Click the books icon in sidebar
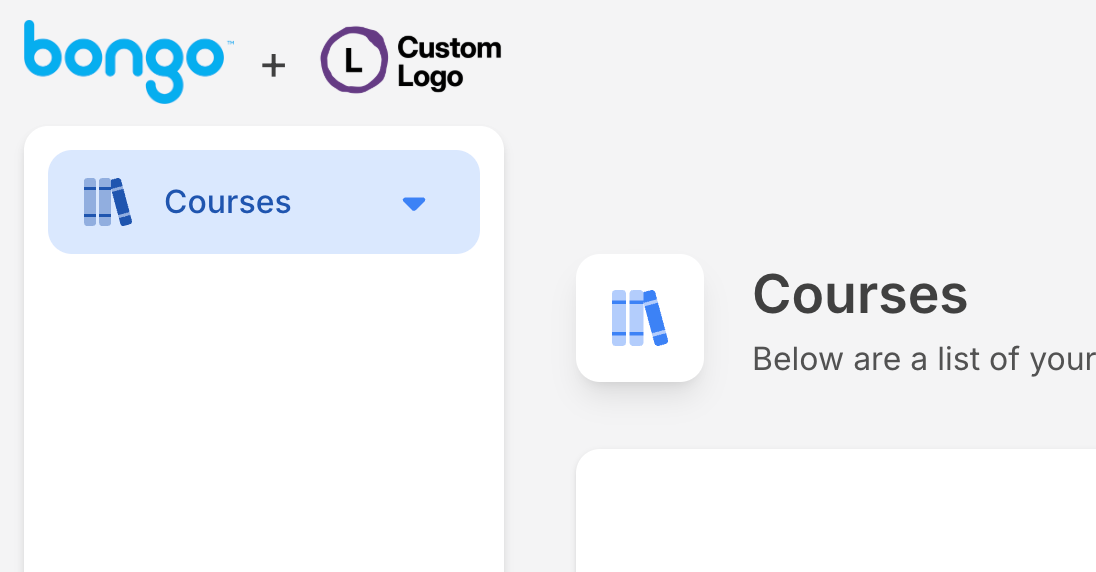Image resolution: width=1096 pixels, height=572 pixels. [108, 202]
